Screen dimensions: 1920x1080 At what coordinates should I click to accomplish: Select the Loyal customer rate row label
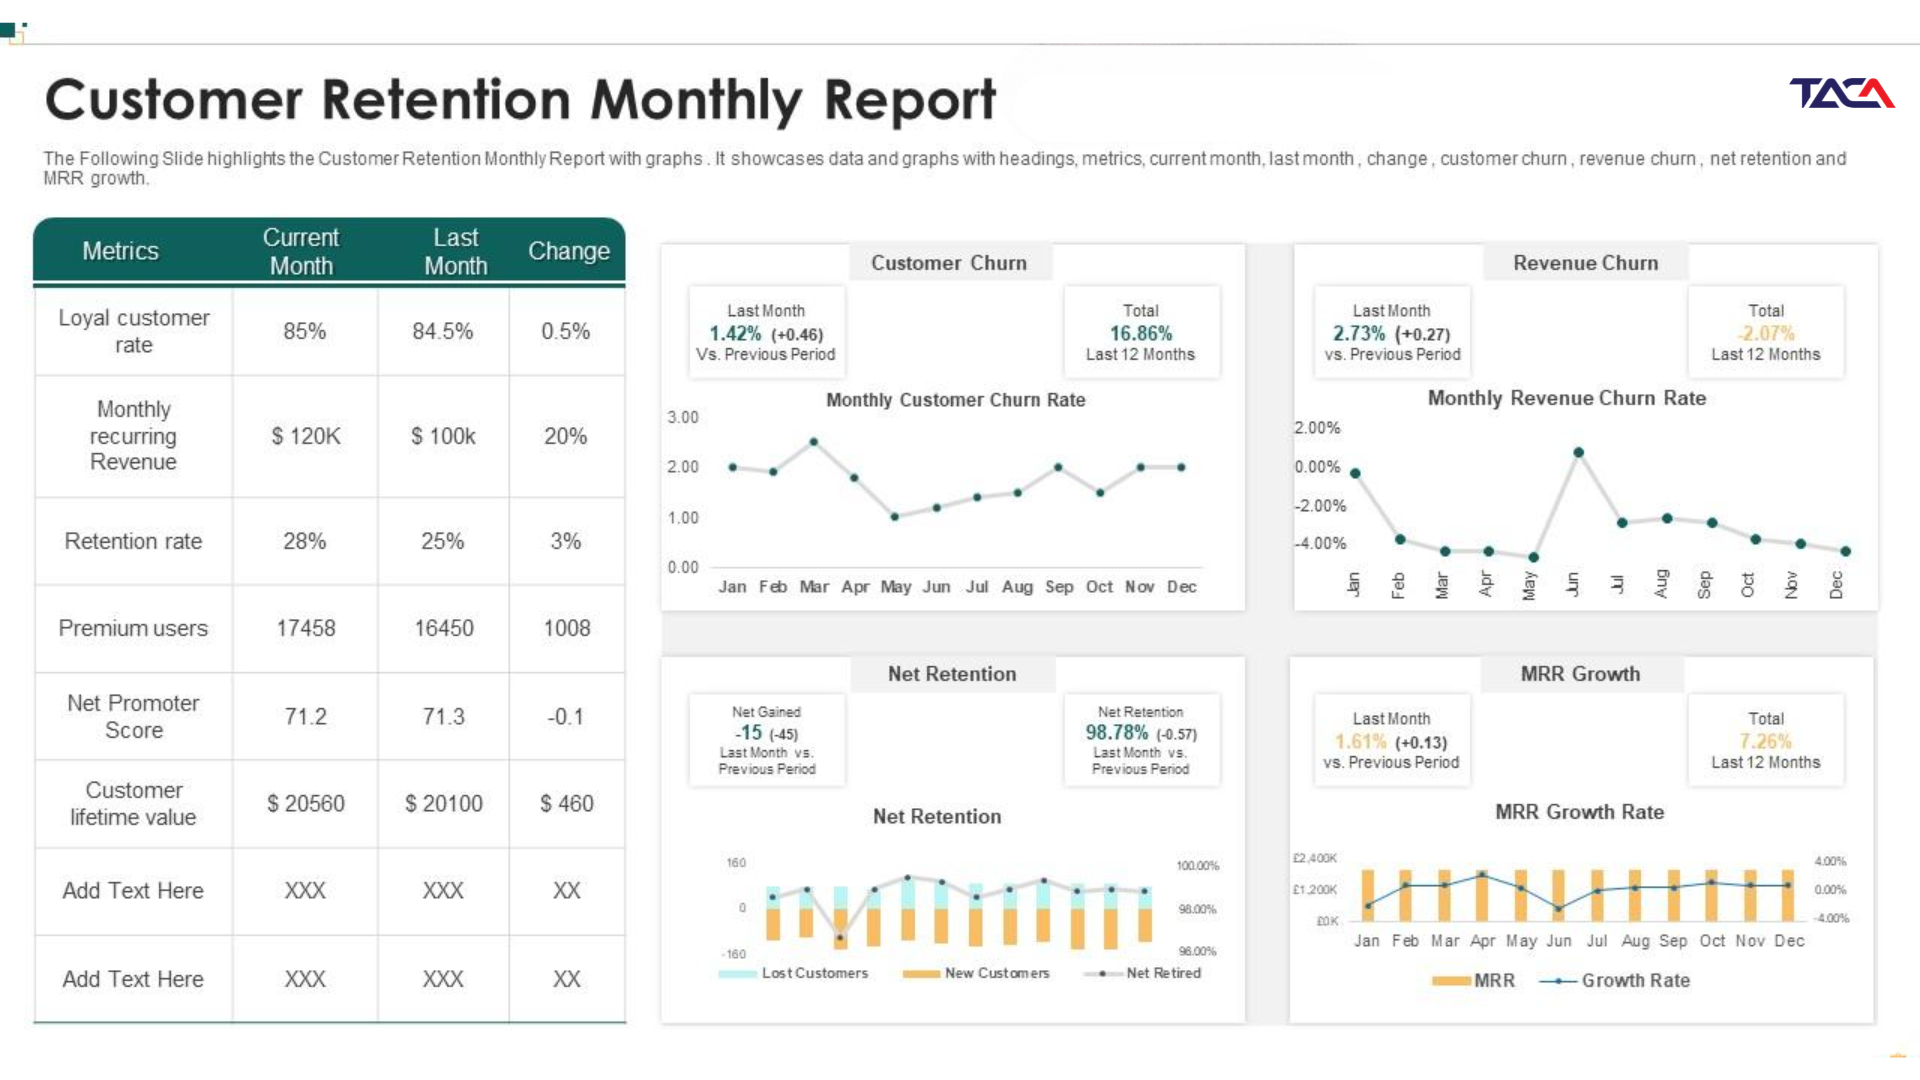pyautogui.click(x=134, y=331)
